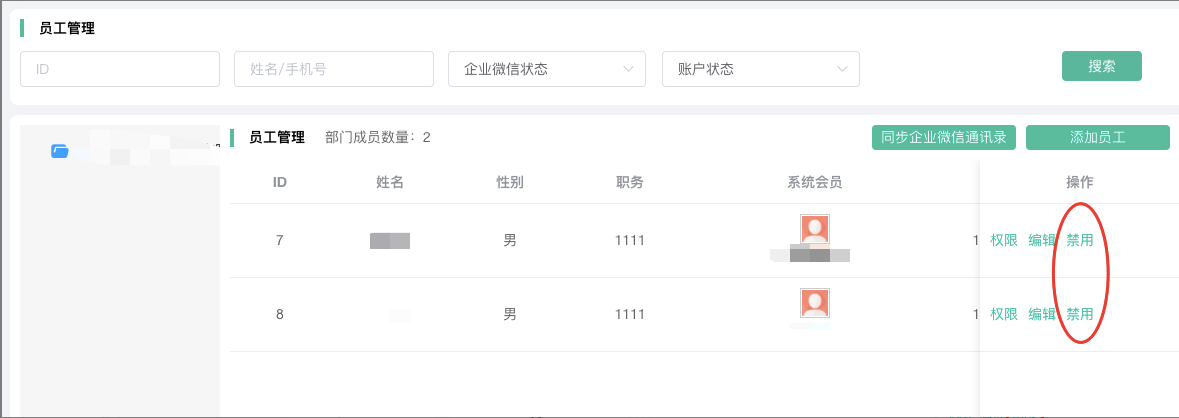Disable employee ID 8 via 禁用
The image size is (1179, 418).
point(1080,314)
